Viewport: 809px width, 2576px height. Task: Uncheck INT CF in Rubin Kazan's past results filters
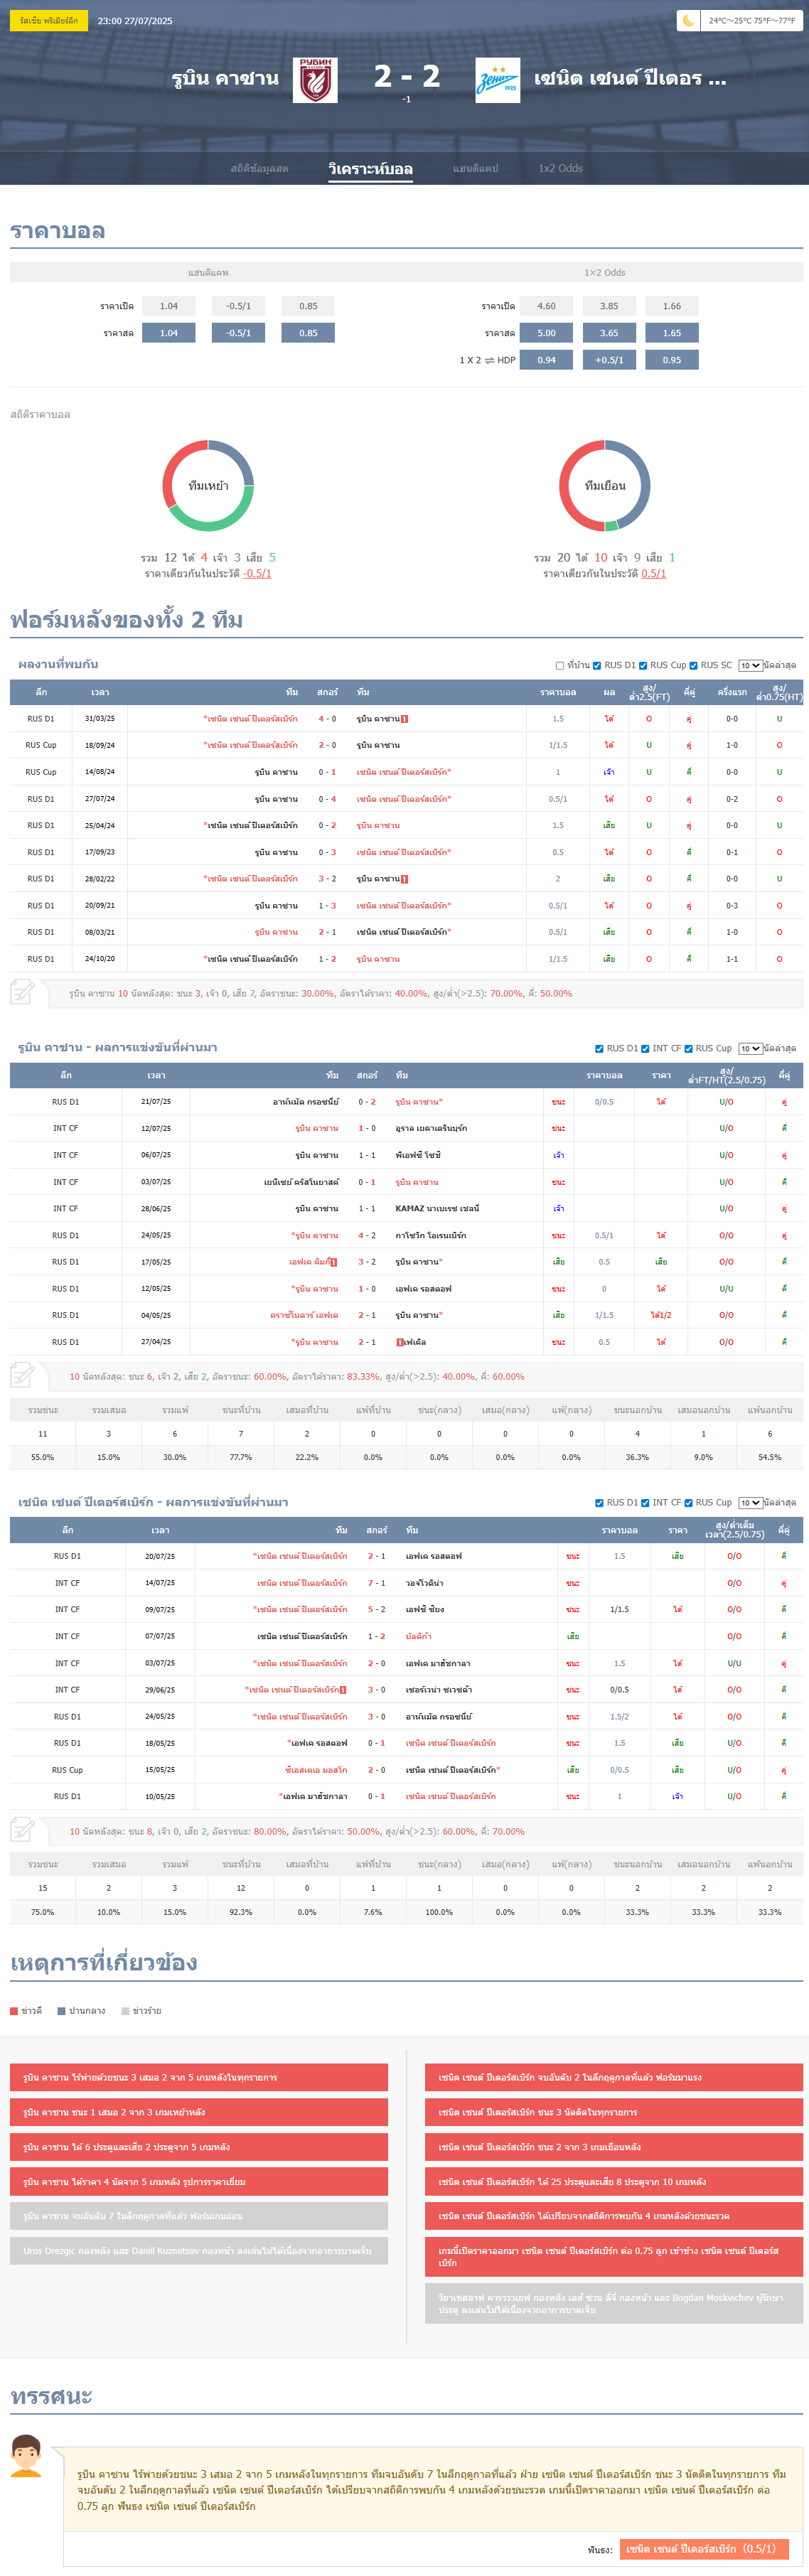click(x=645, y=1049)
